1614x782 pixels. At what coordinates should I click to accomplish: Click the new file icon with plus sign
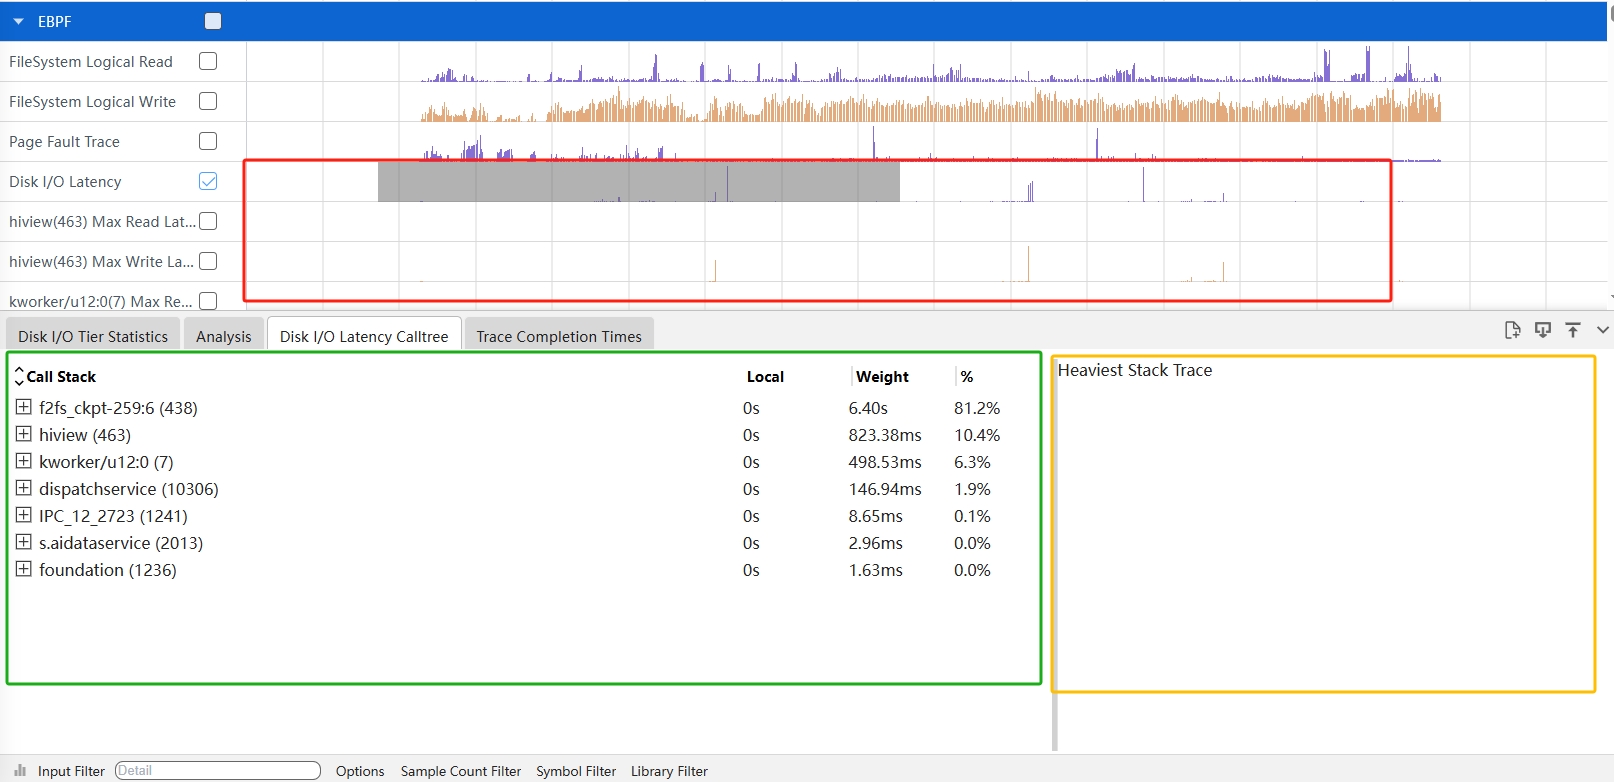coord(1512,330)
